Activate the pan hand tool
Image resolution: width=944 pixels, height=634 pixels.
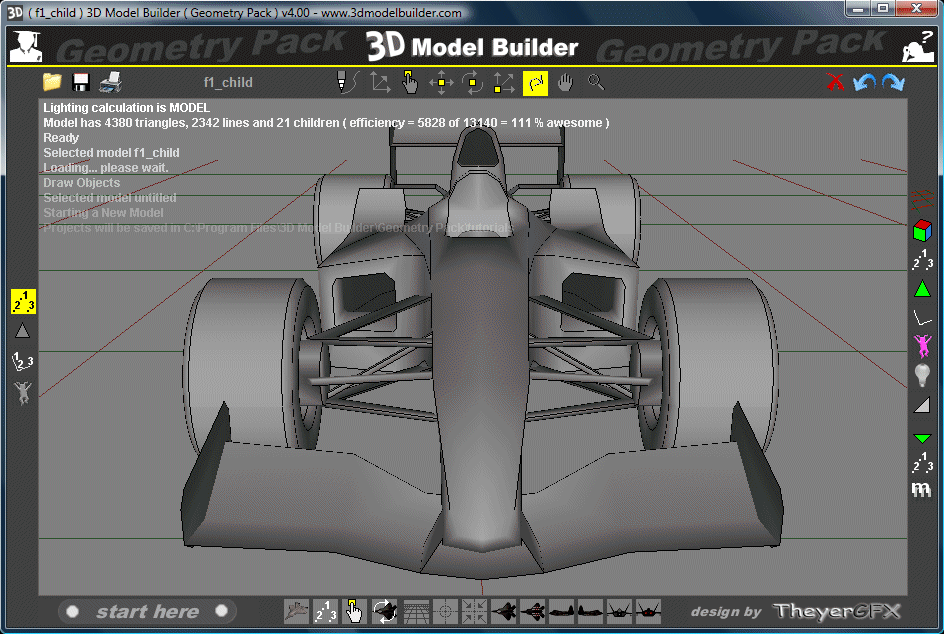(x=565, y=83)
